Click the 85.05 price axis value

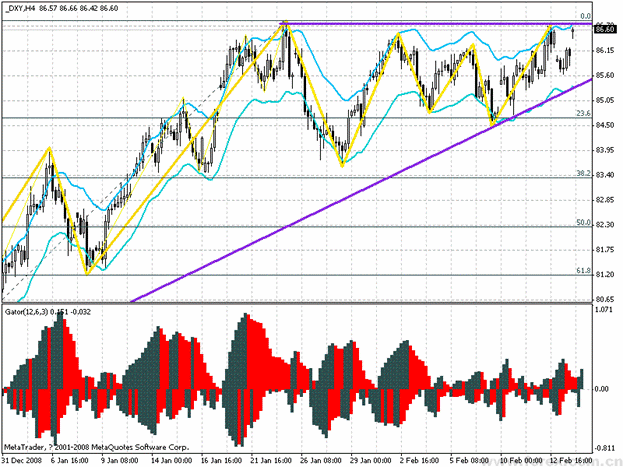(x=605, y=100)
